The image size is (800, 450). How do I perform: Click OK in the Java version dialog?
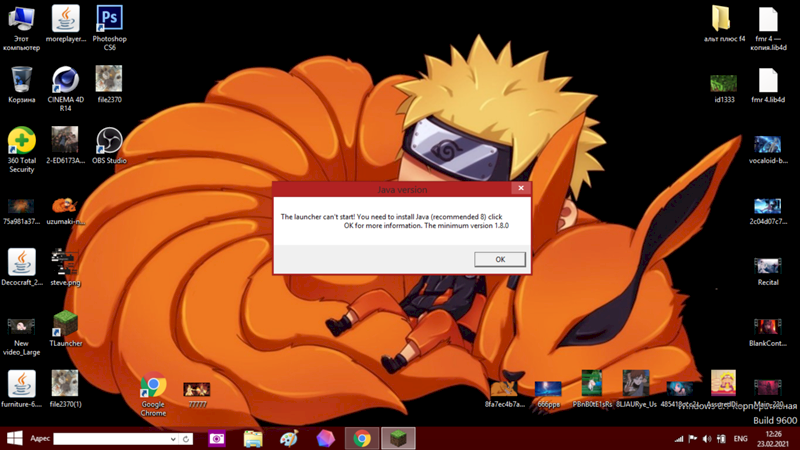500,259
